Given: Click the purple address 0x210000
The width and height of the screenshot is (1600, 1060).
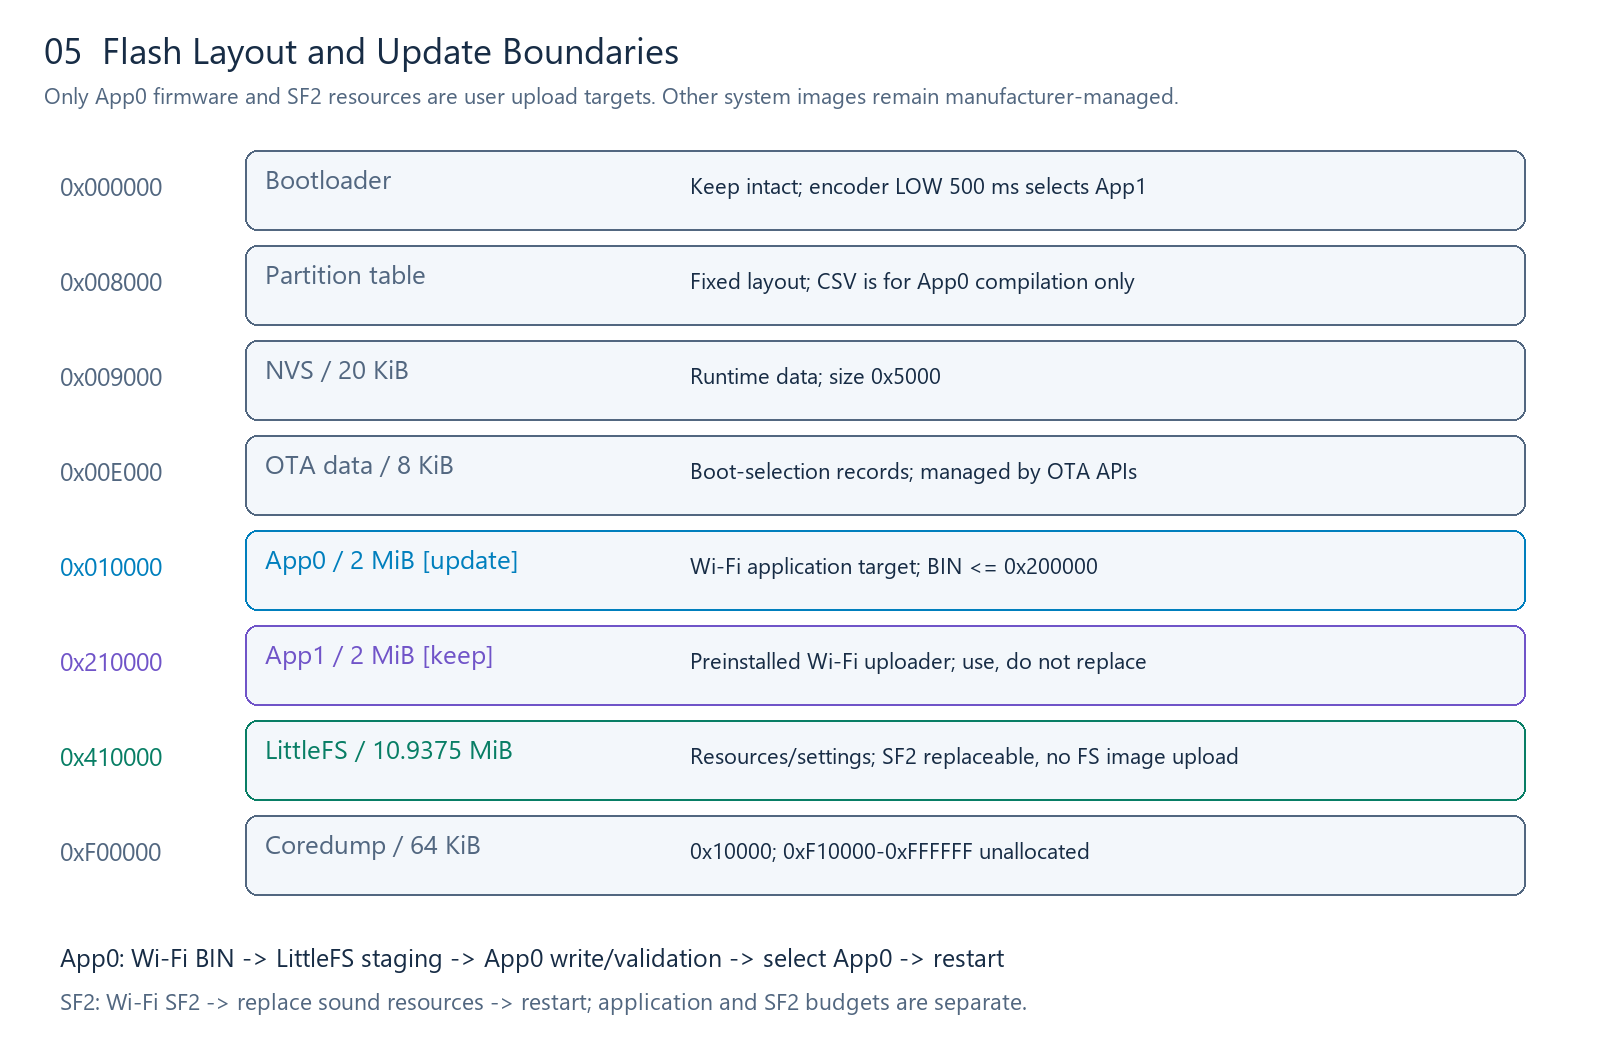Looking at the screenshot, I should click(x=111, y=663).
